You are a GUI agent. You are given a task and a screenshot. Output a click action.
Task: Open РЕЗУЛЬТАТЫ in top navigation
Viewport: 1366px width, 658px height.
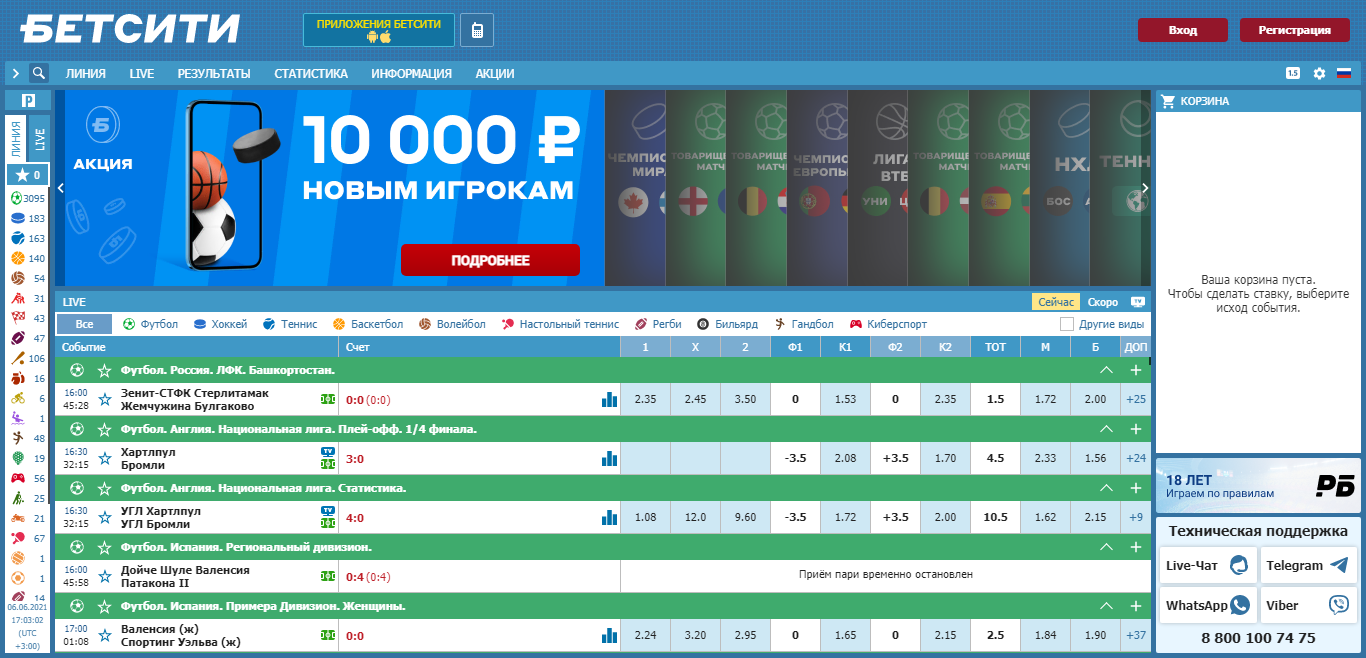tap(214, 73)
